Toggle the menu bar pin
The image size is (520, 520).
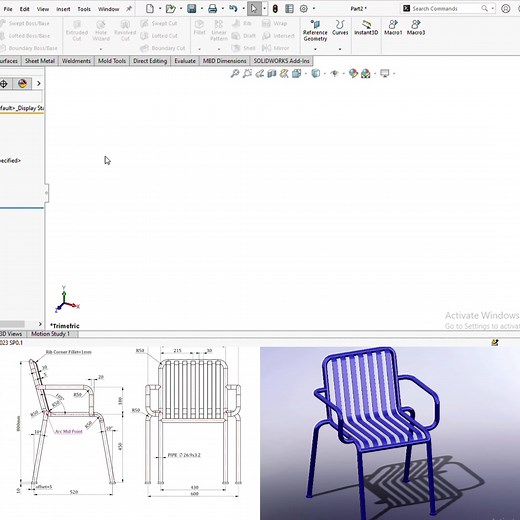point(129,9)
